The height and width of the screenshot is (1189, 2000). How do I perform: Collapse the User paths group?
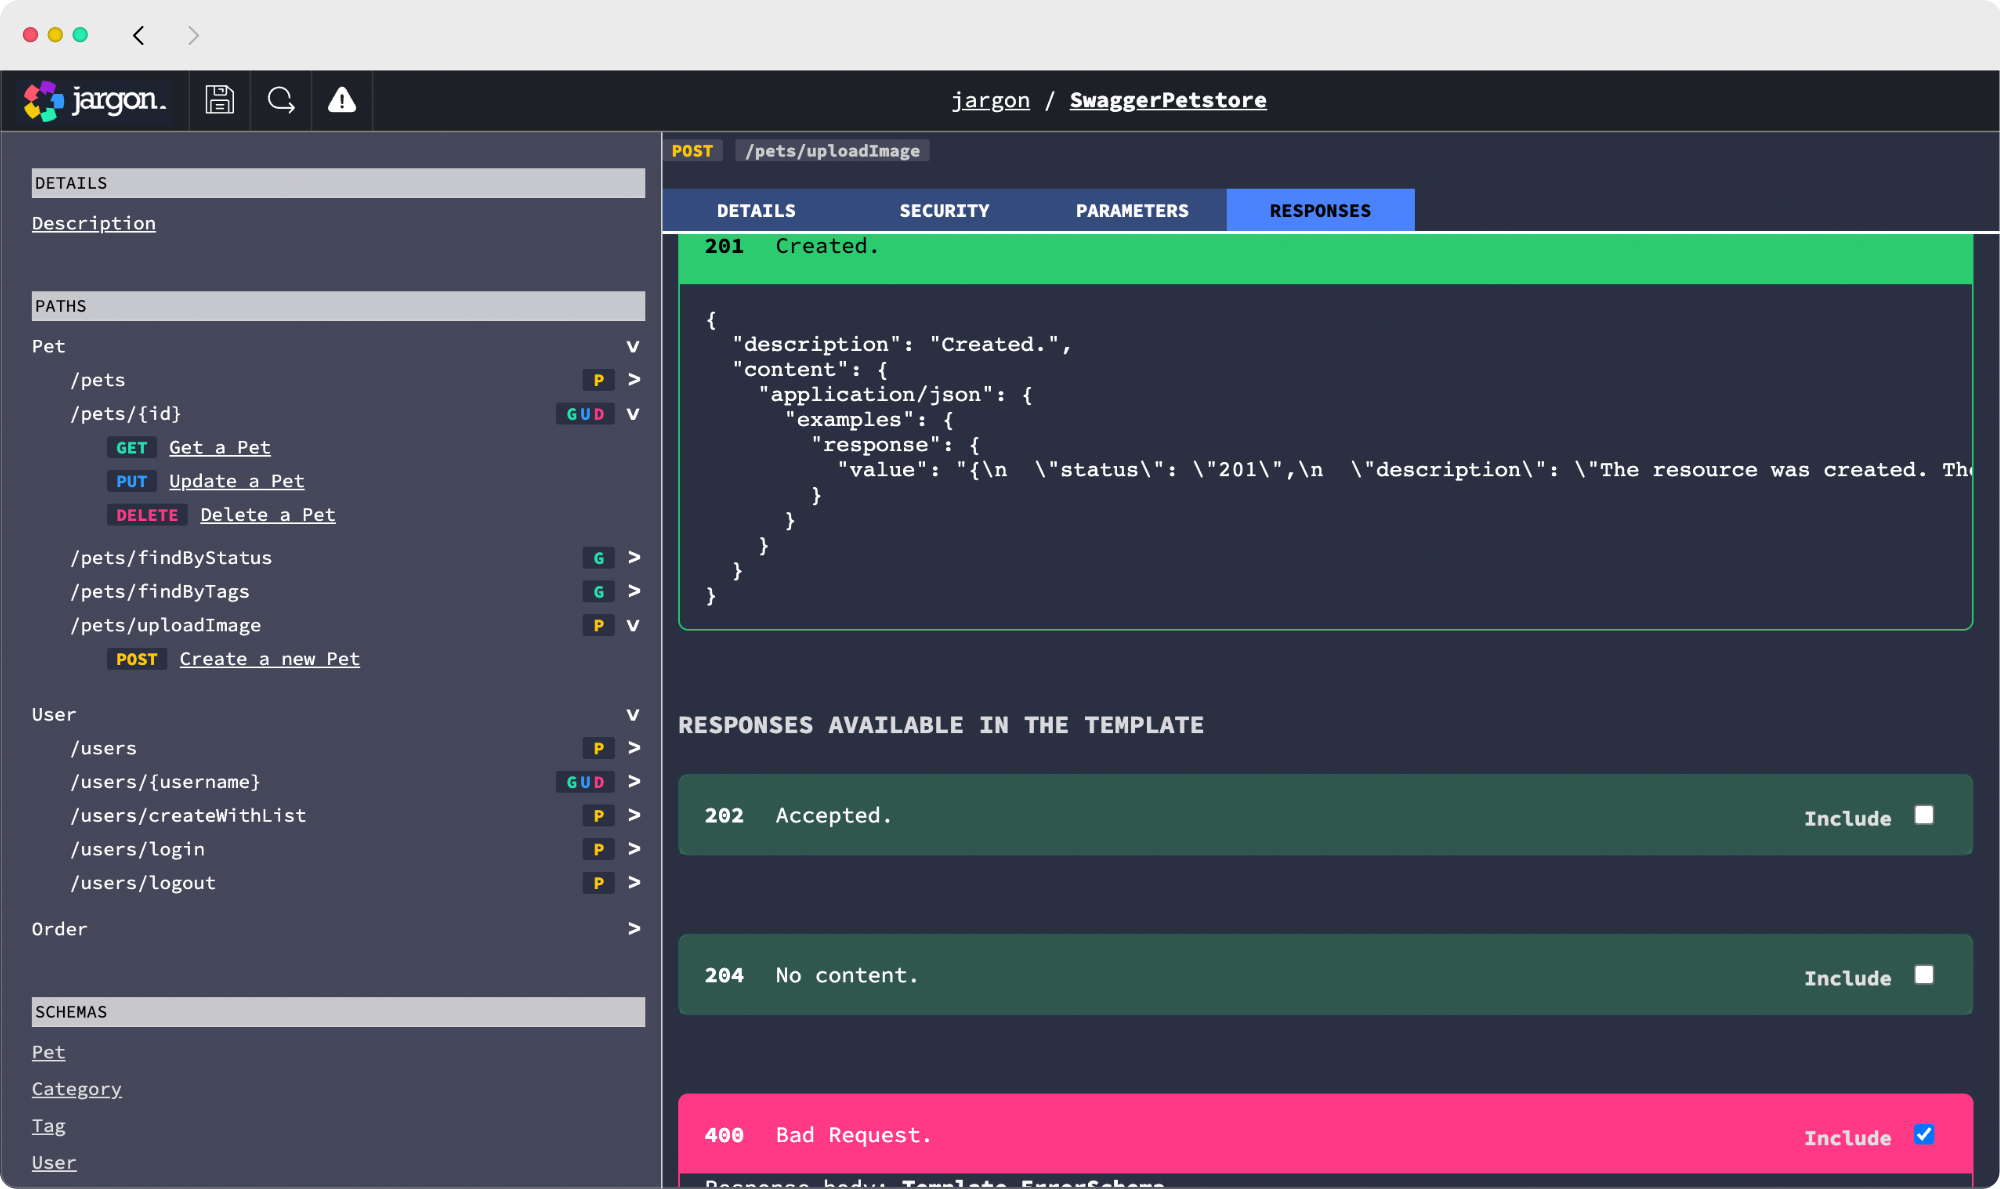click(633, 715)
